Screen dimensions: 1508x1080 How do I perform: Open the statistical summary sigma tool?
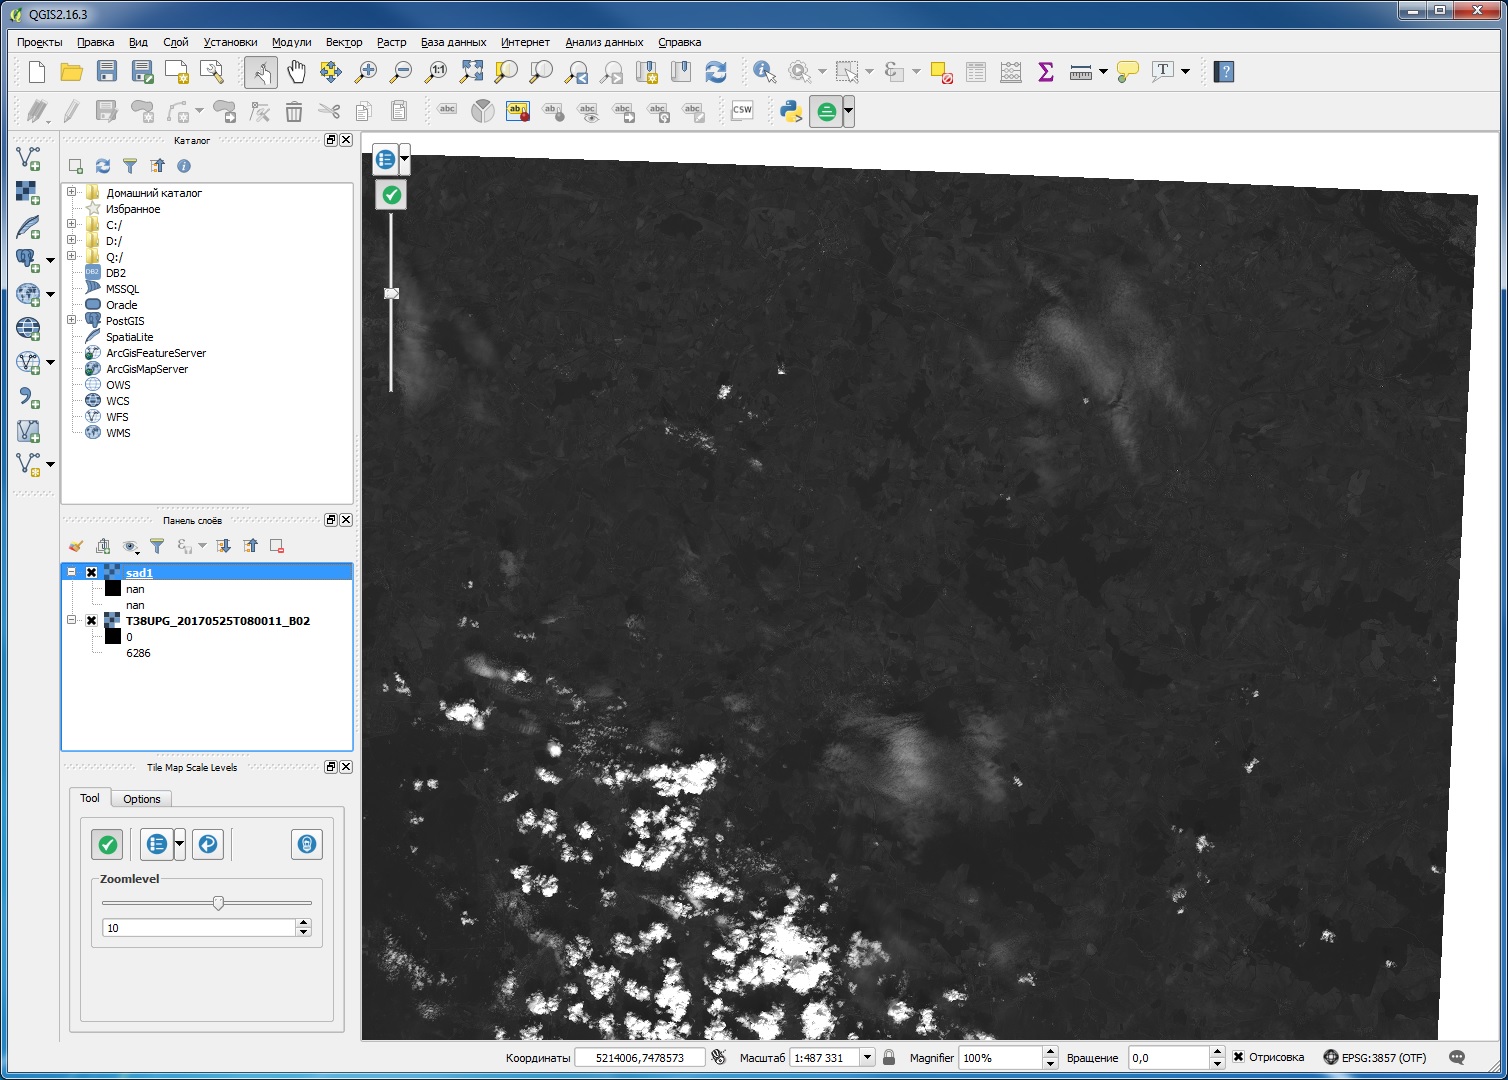click(1046, 72)
